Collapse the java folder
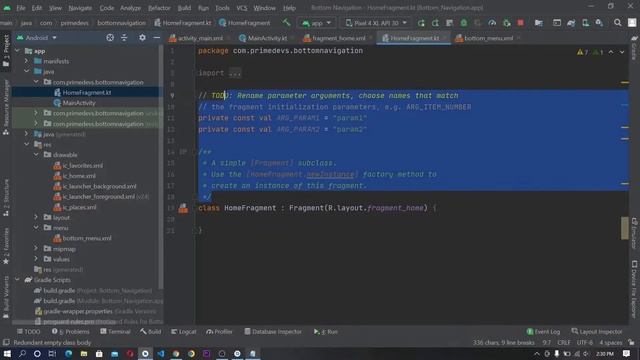The image size is (640, 360). 27,71
